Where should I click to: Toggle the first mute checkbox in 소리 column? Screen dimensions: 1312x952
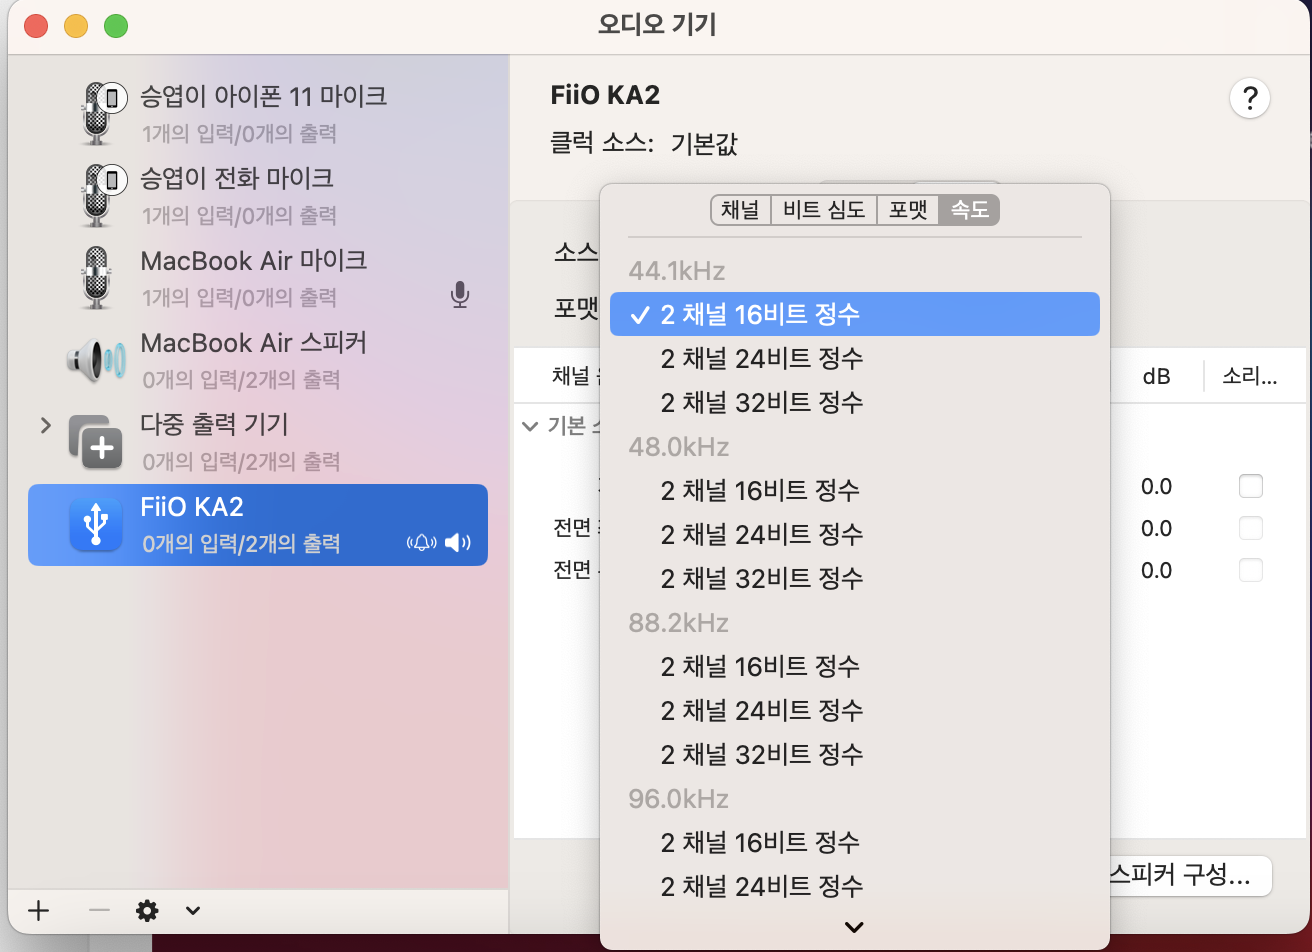coord(1250,486)
